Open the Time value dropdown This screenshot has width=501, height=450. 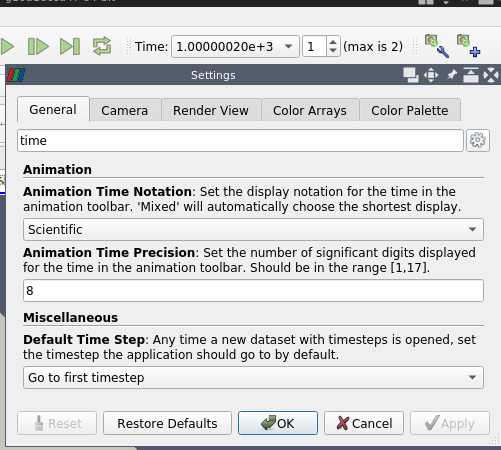(x=235, y=47)
